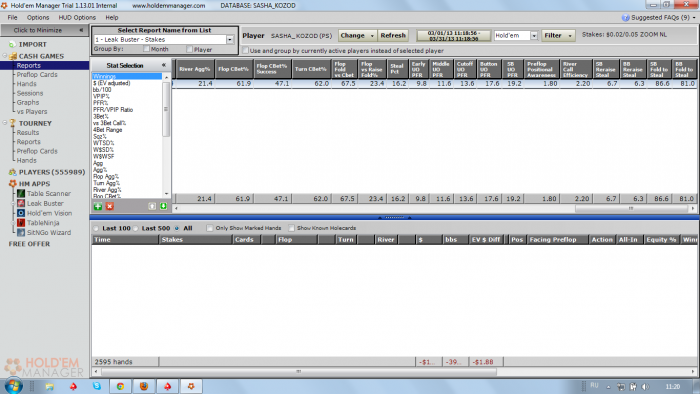Open Chrome from the taskbar
The image size is (700, 394).
pos(121,386)
